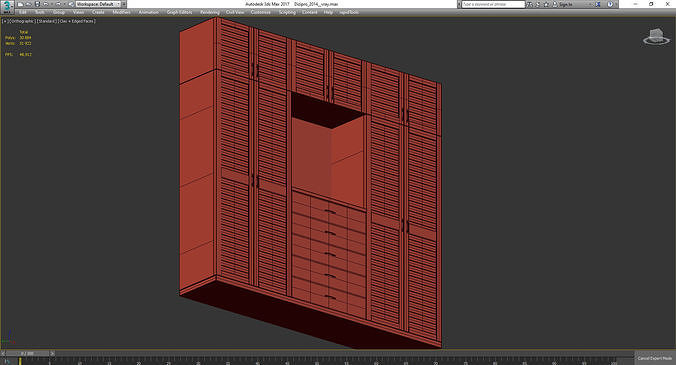Open the Rendering menu
Viewport: 676px width, 365px height.
click(x=210, y=12)
